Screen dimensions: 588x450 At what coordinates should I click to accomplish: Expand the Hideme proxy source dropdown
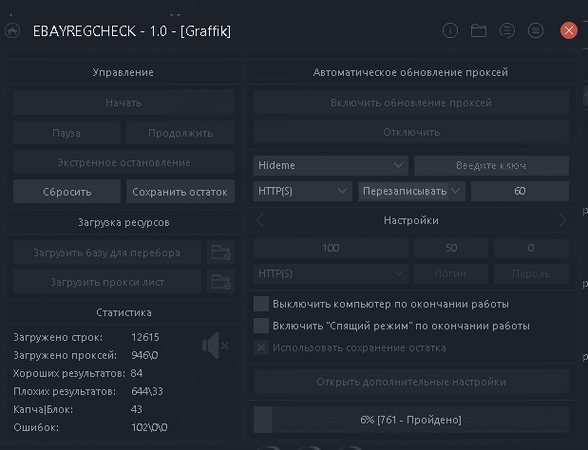331,165
